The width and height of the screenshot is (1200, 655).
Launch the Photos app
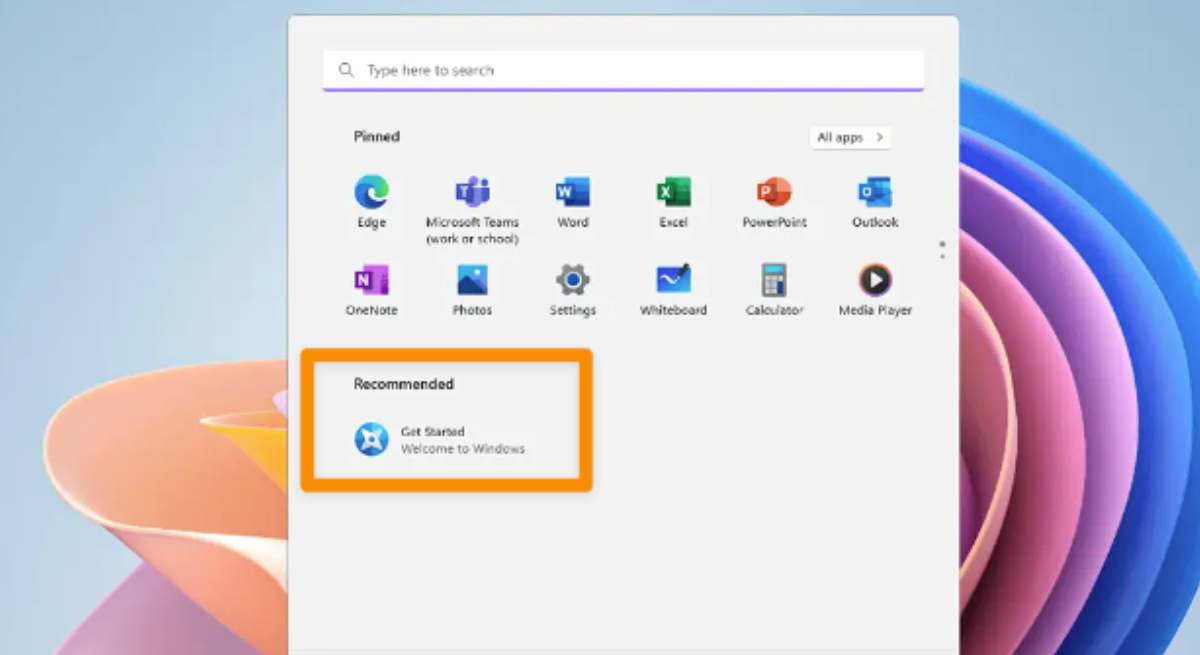(472, 280)
